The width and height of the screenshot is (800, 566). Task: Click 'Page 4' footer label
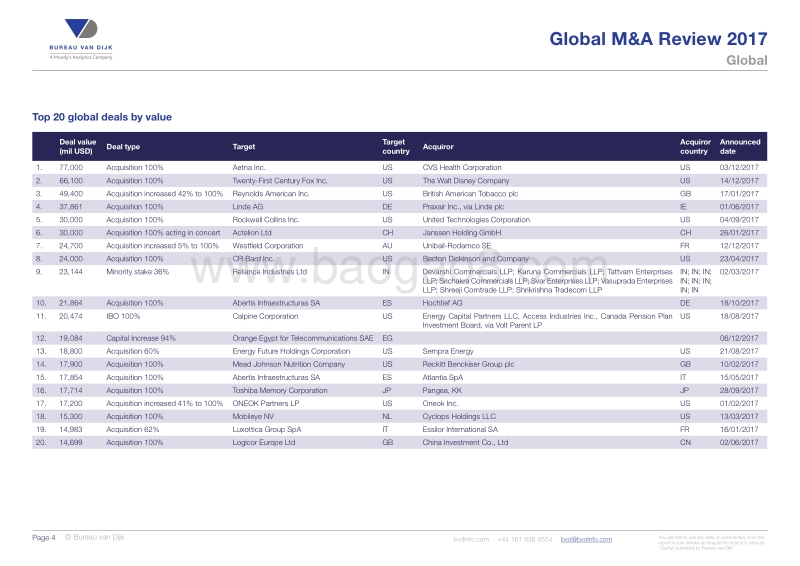[x=44, y=537]
